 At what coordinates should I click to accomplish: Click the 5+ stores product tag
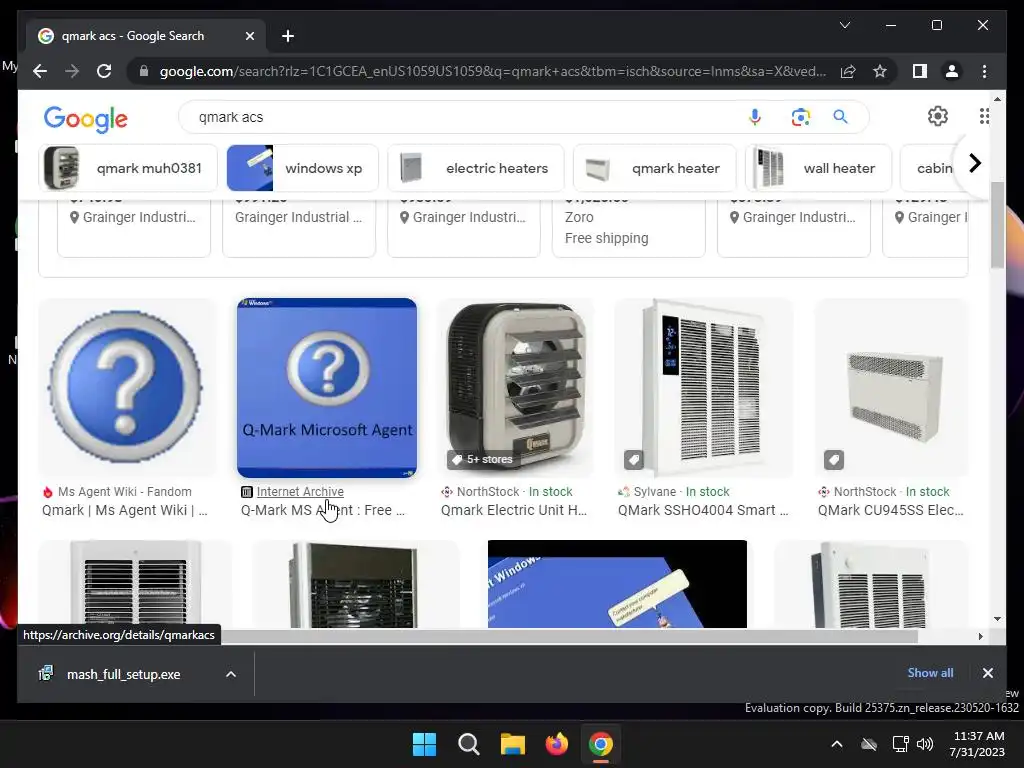pos(481,459)
